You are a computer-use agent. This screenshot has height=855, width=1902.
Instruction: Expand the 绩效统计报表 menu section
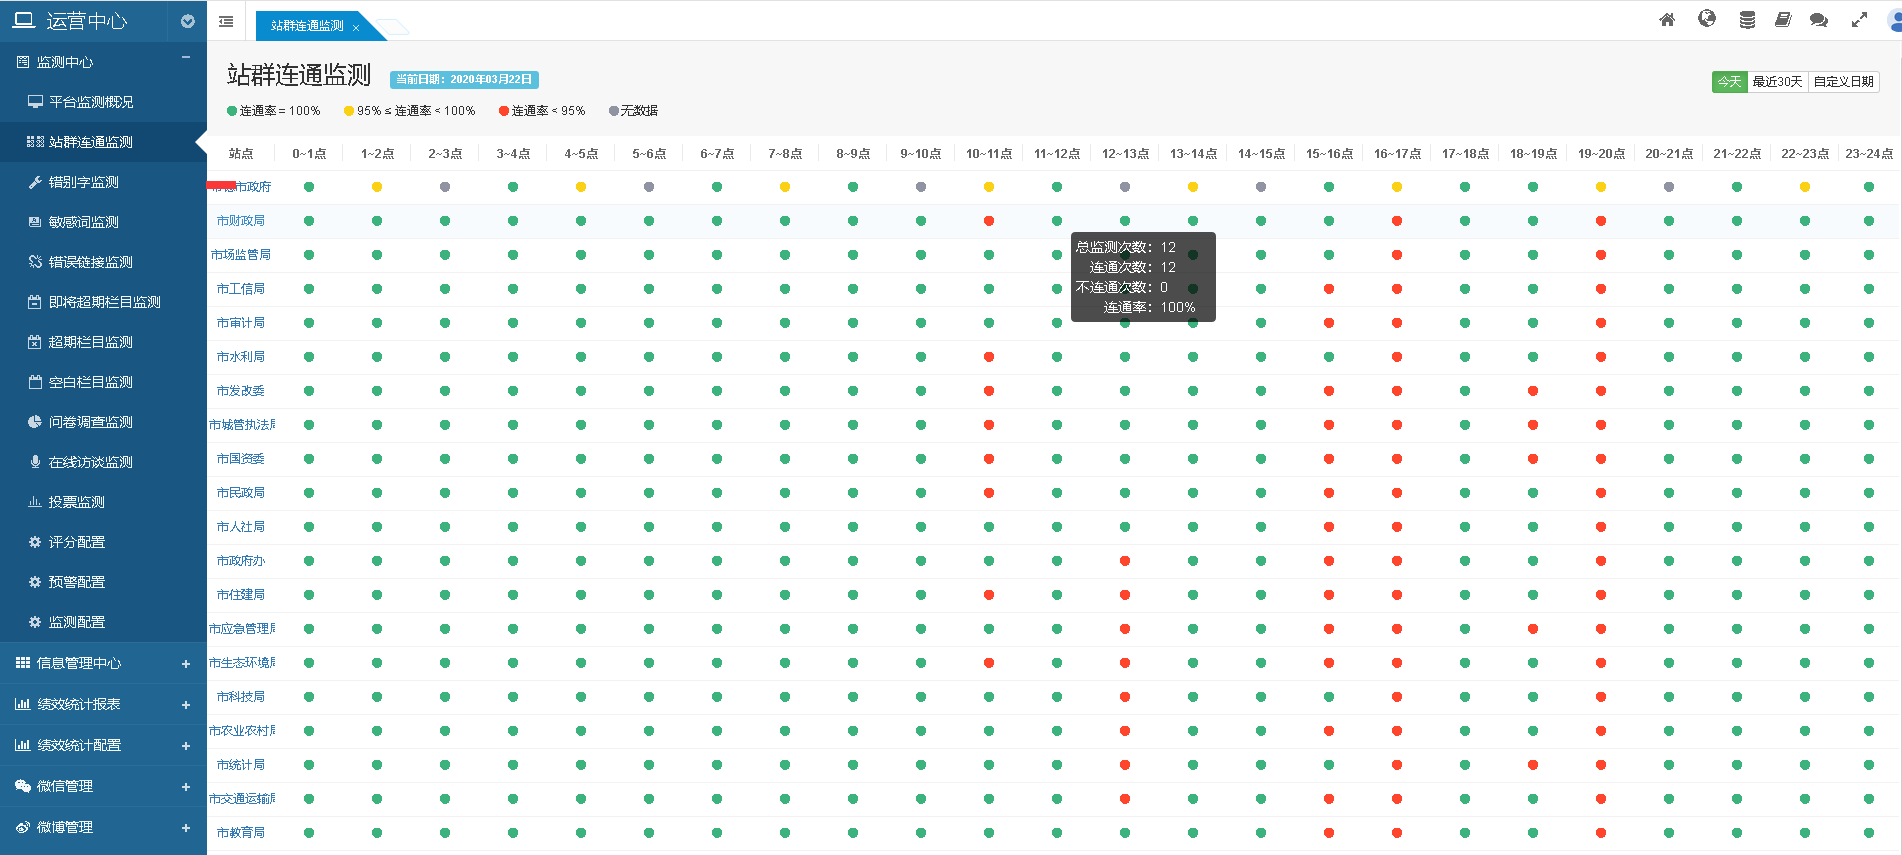pyautogui.click(x=186, y=705)
